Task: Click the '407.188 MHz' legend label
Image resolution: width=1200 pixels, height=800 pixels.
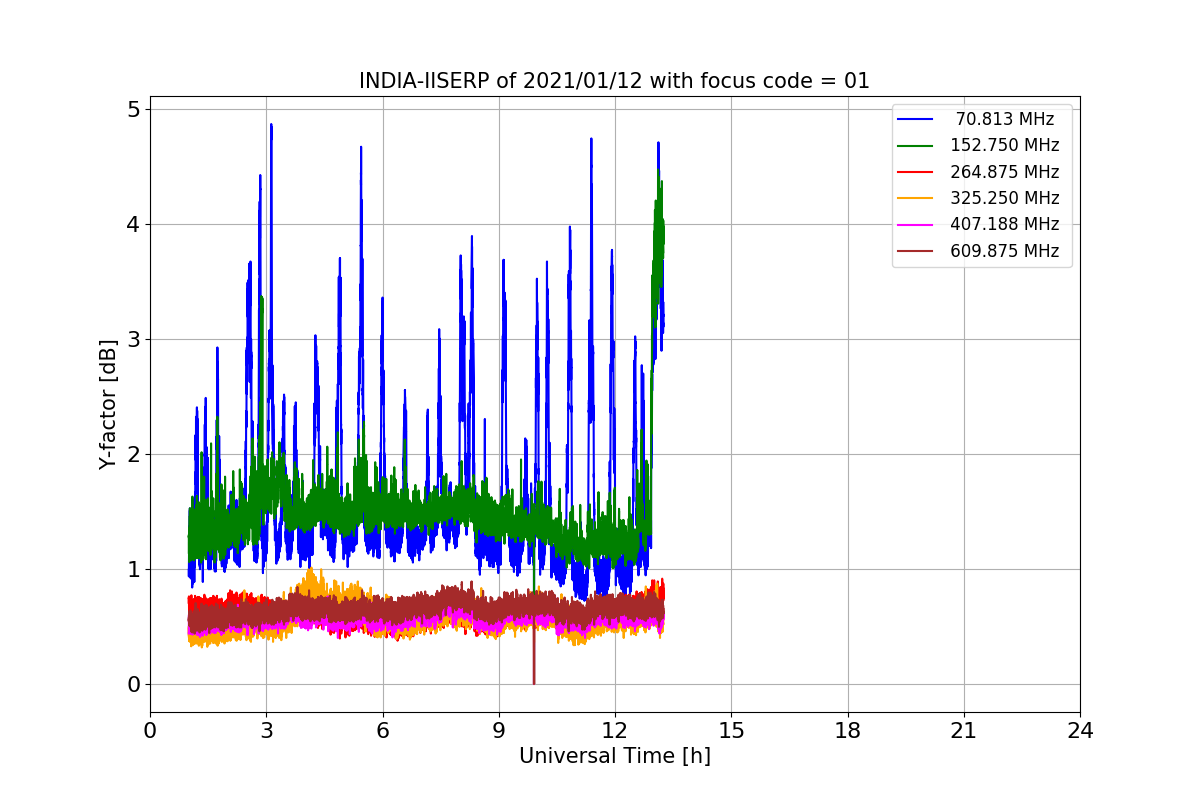Action: [1005, 225]
